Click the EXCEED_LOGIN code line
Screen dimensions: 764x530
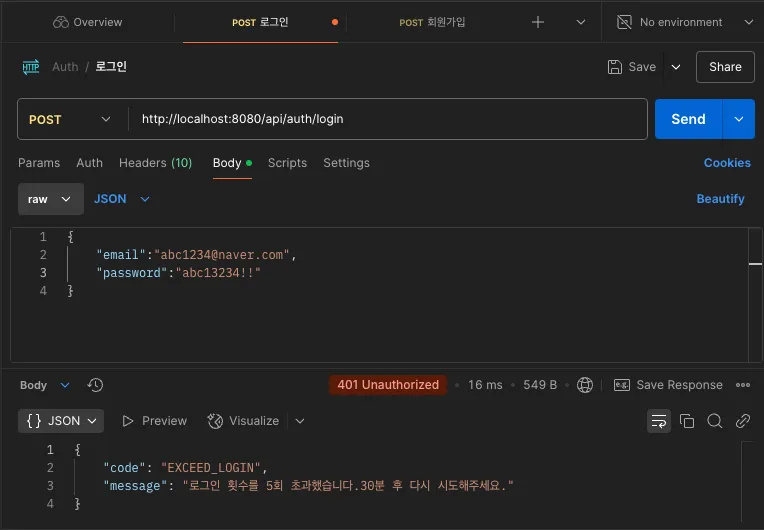coord(186,468)
